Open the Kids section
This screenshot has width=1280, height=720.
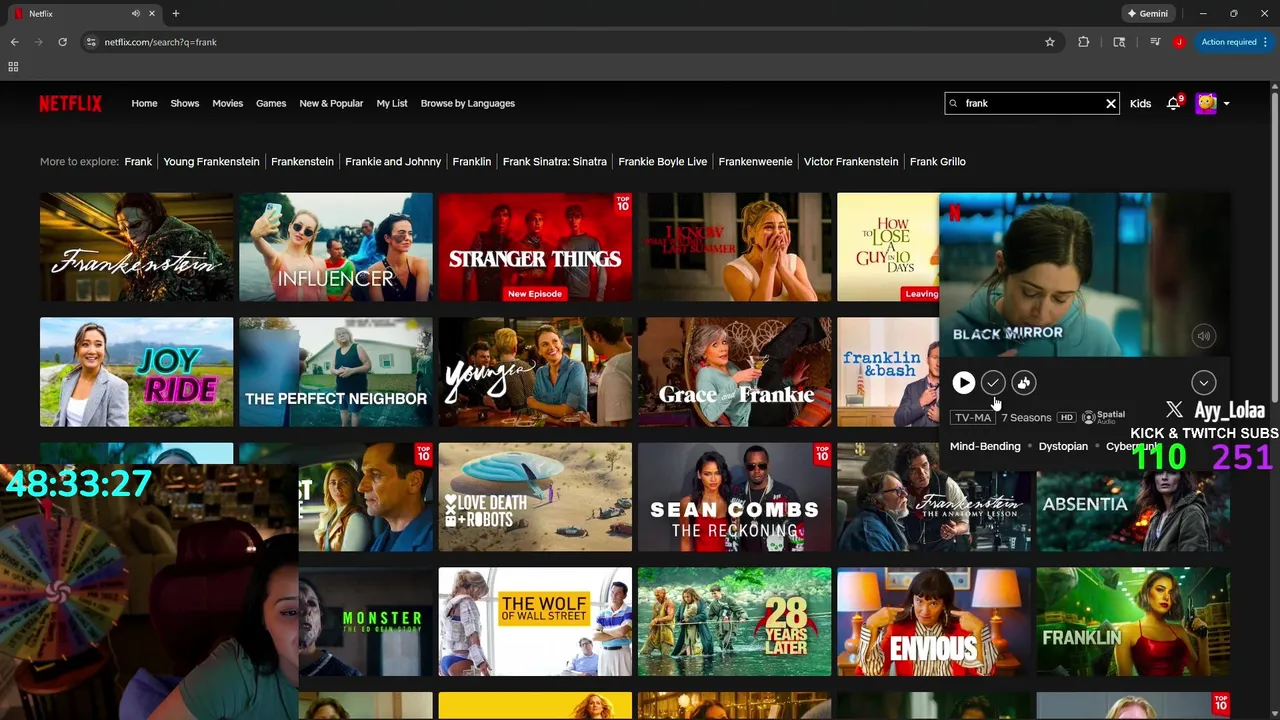pos(1140,103)
